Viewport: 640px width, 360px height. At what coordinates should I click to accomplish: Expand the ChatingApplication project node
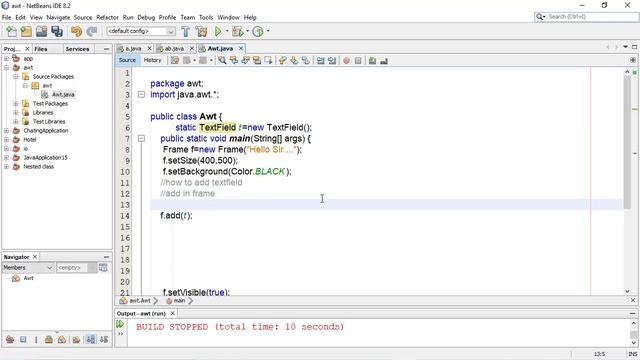6,131
